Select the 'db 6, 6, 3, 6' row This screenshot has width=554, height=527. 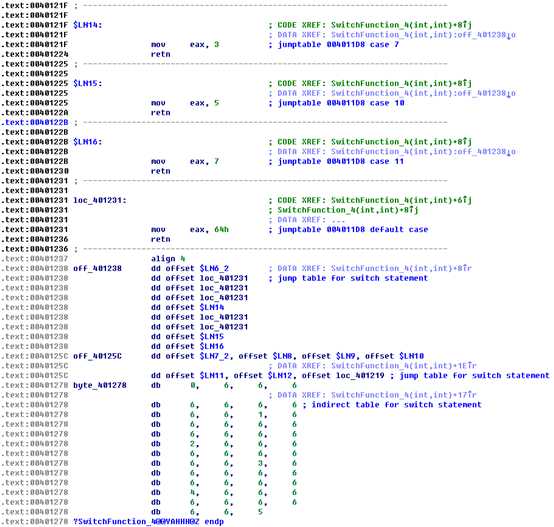click(x=224, y=463)
